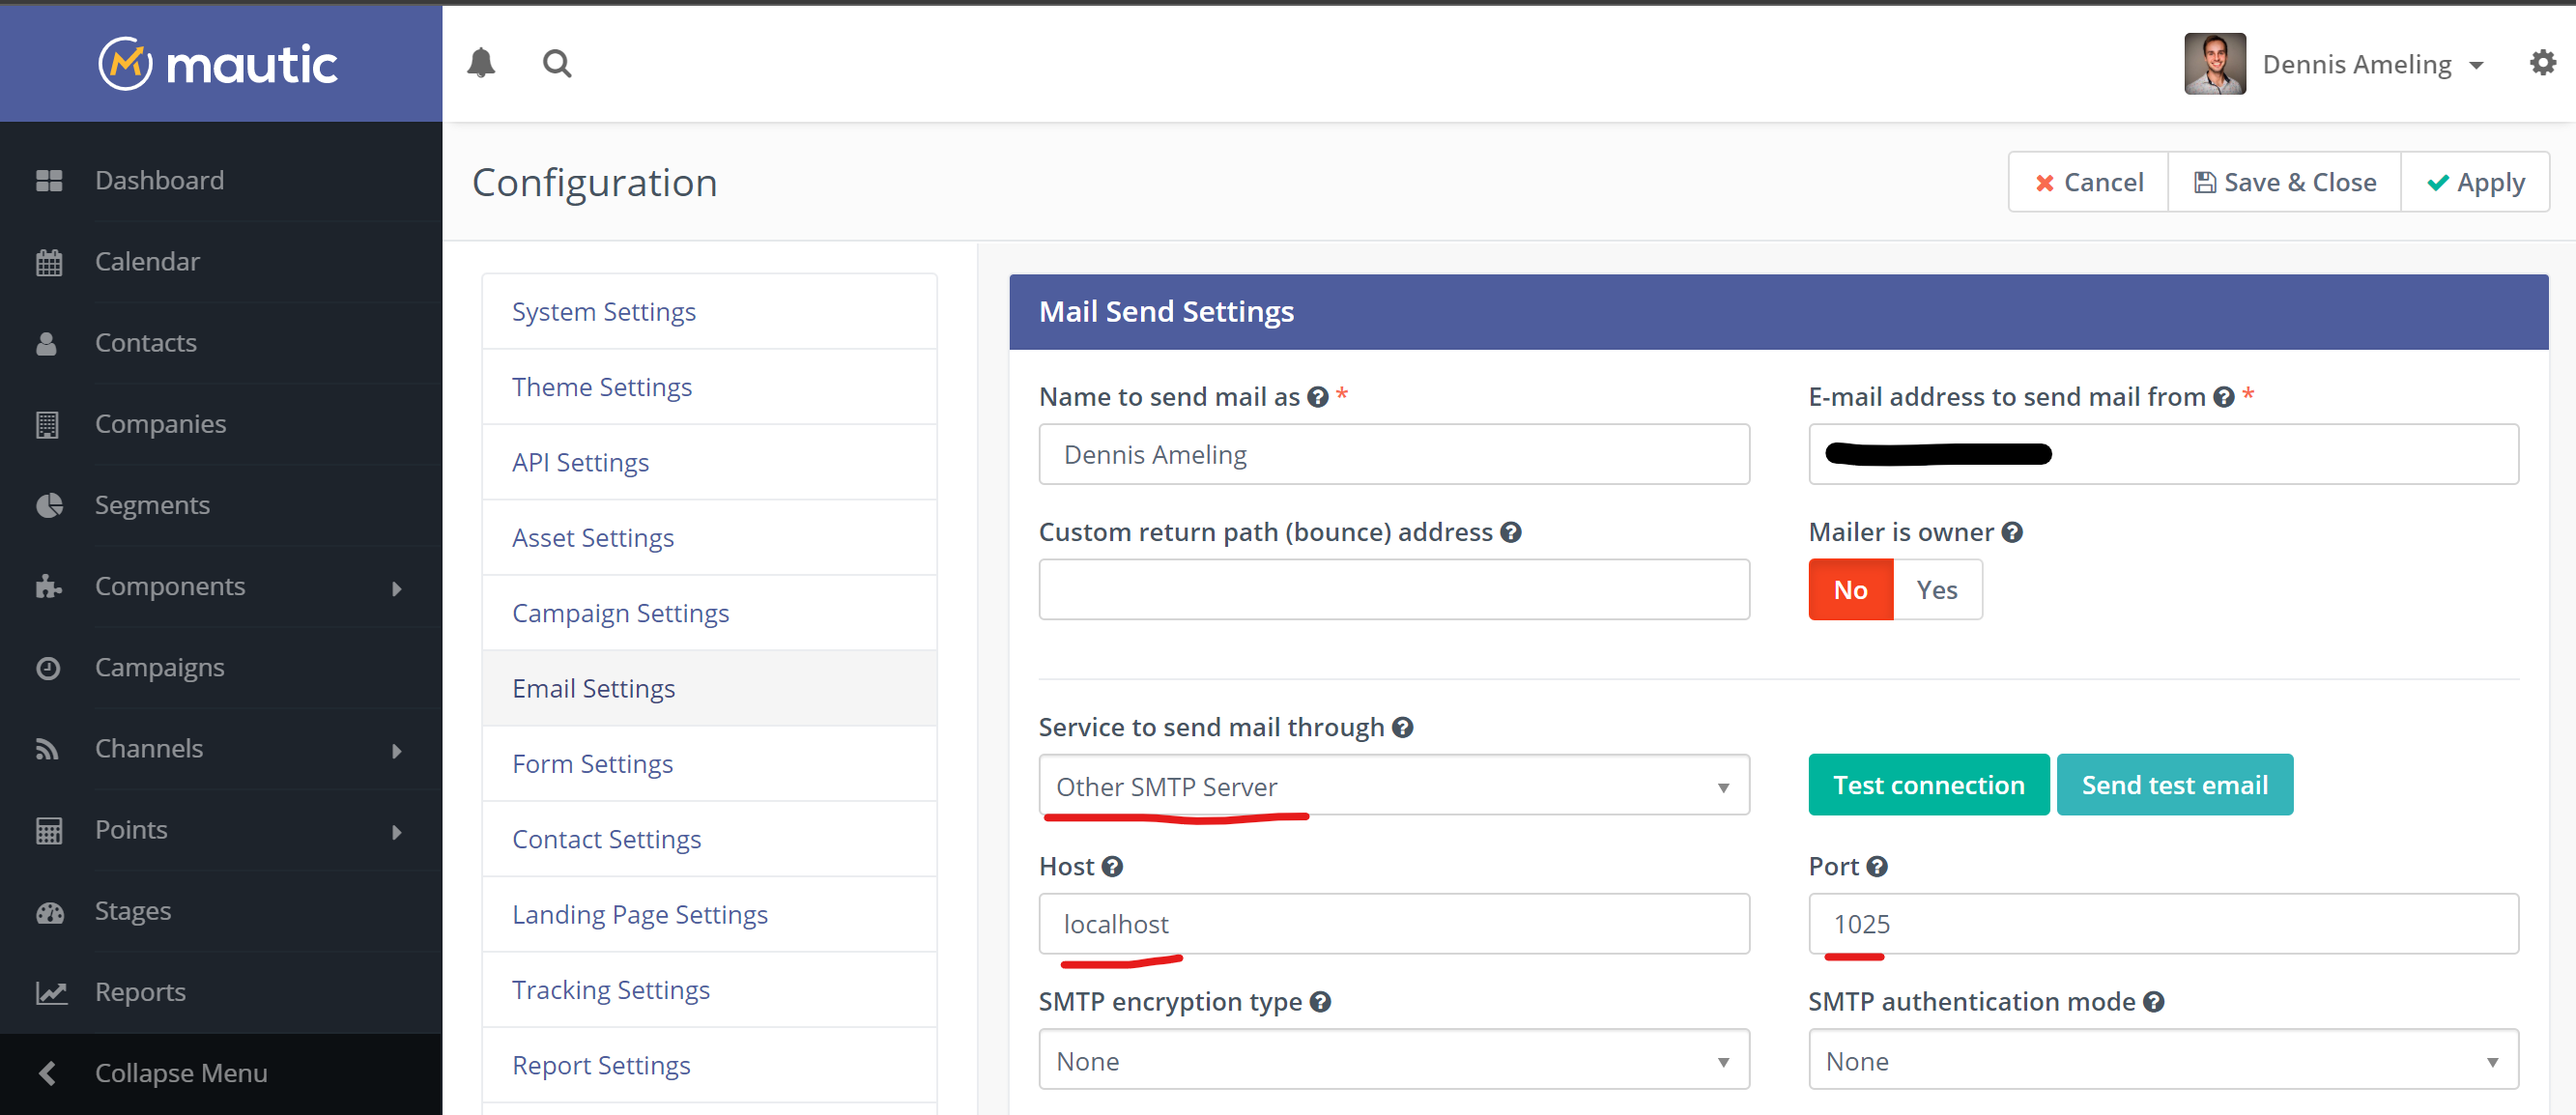Open the Theme Settings section
This screenshot has height=1115, width=2576.
[x=602, y=387]
